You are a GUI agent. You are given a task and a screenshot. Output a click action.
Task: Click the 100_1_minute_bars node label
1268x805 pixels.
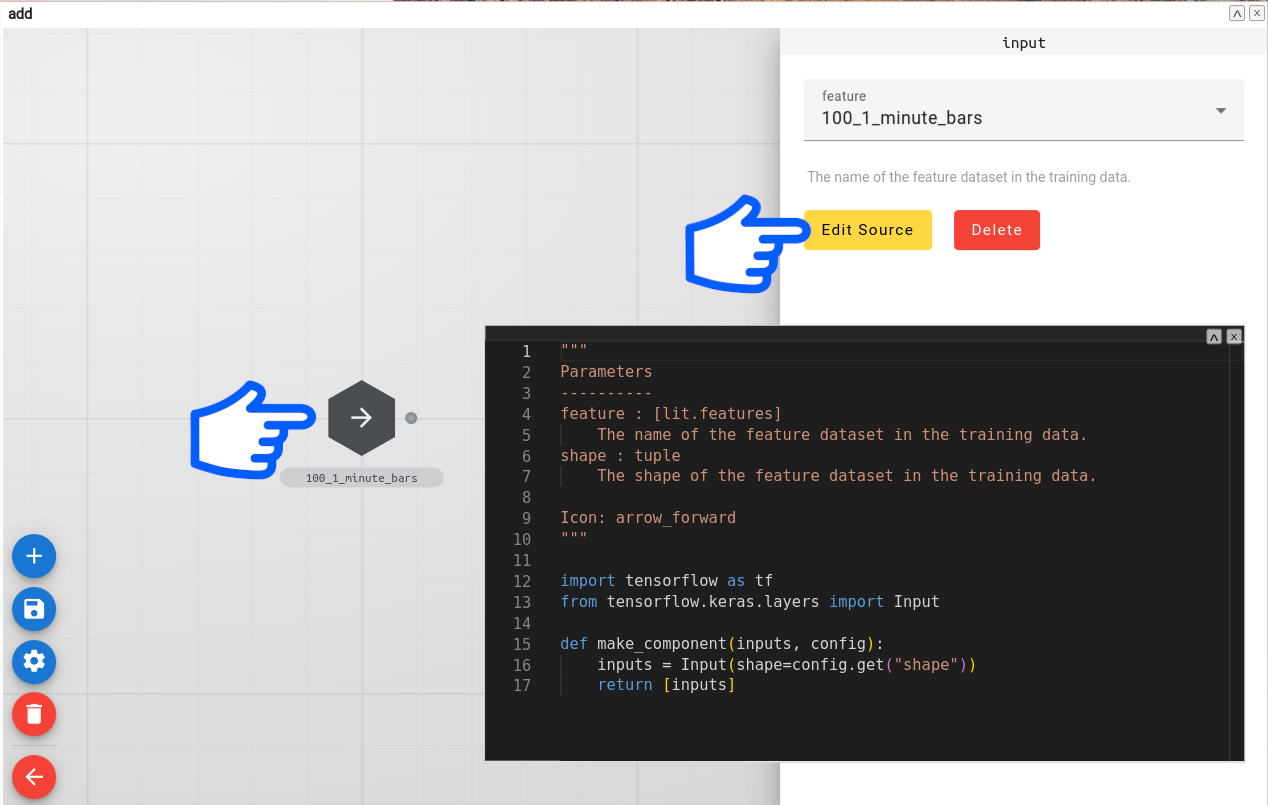tap(361, 477)
